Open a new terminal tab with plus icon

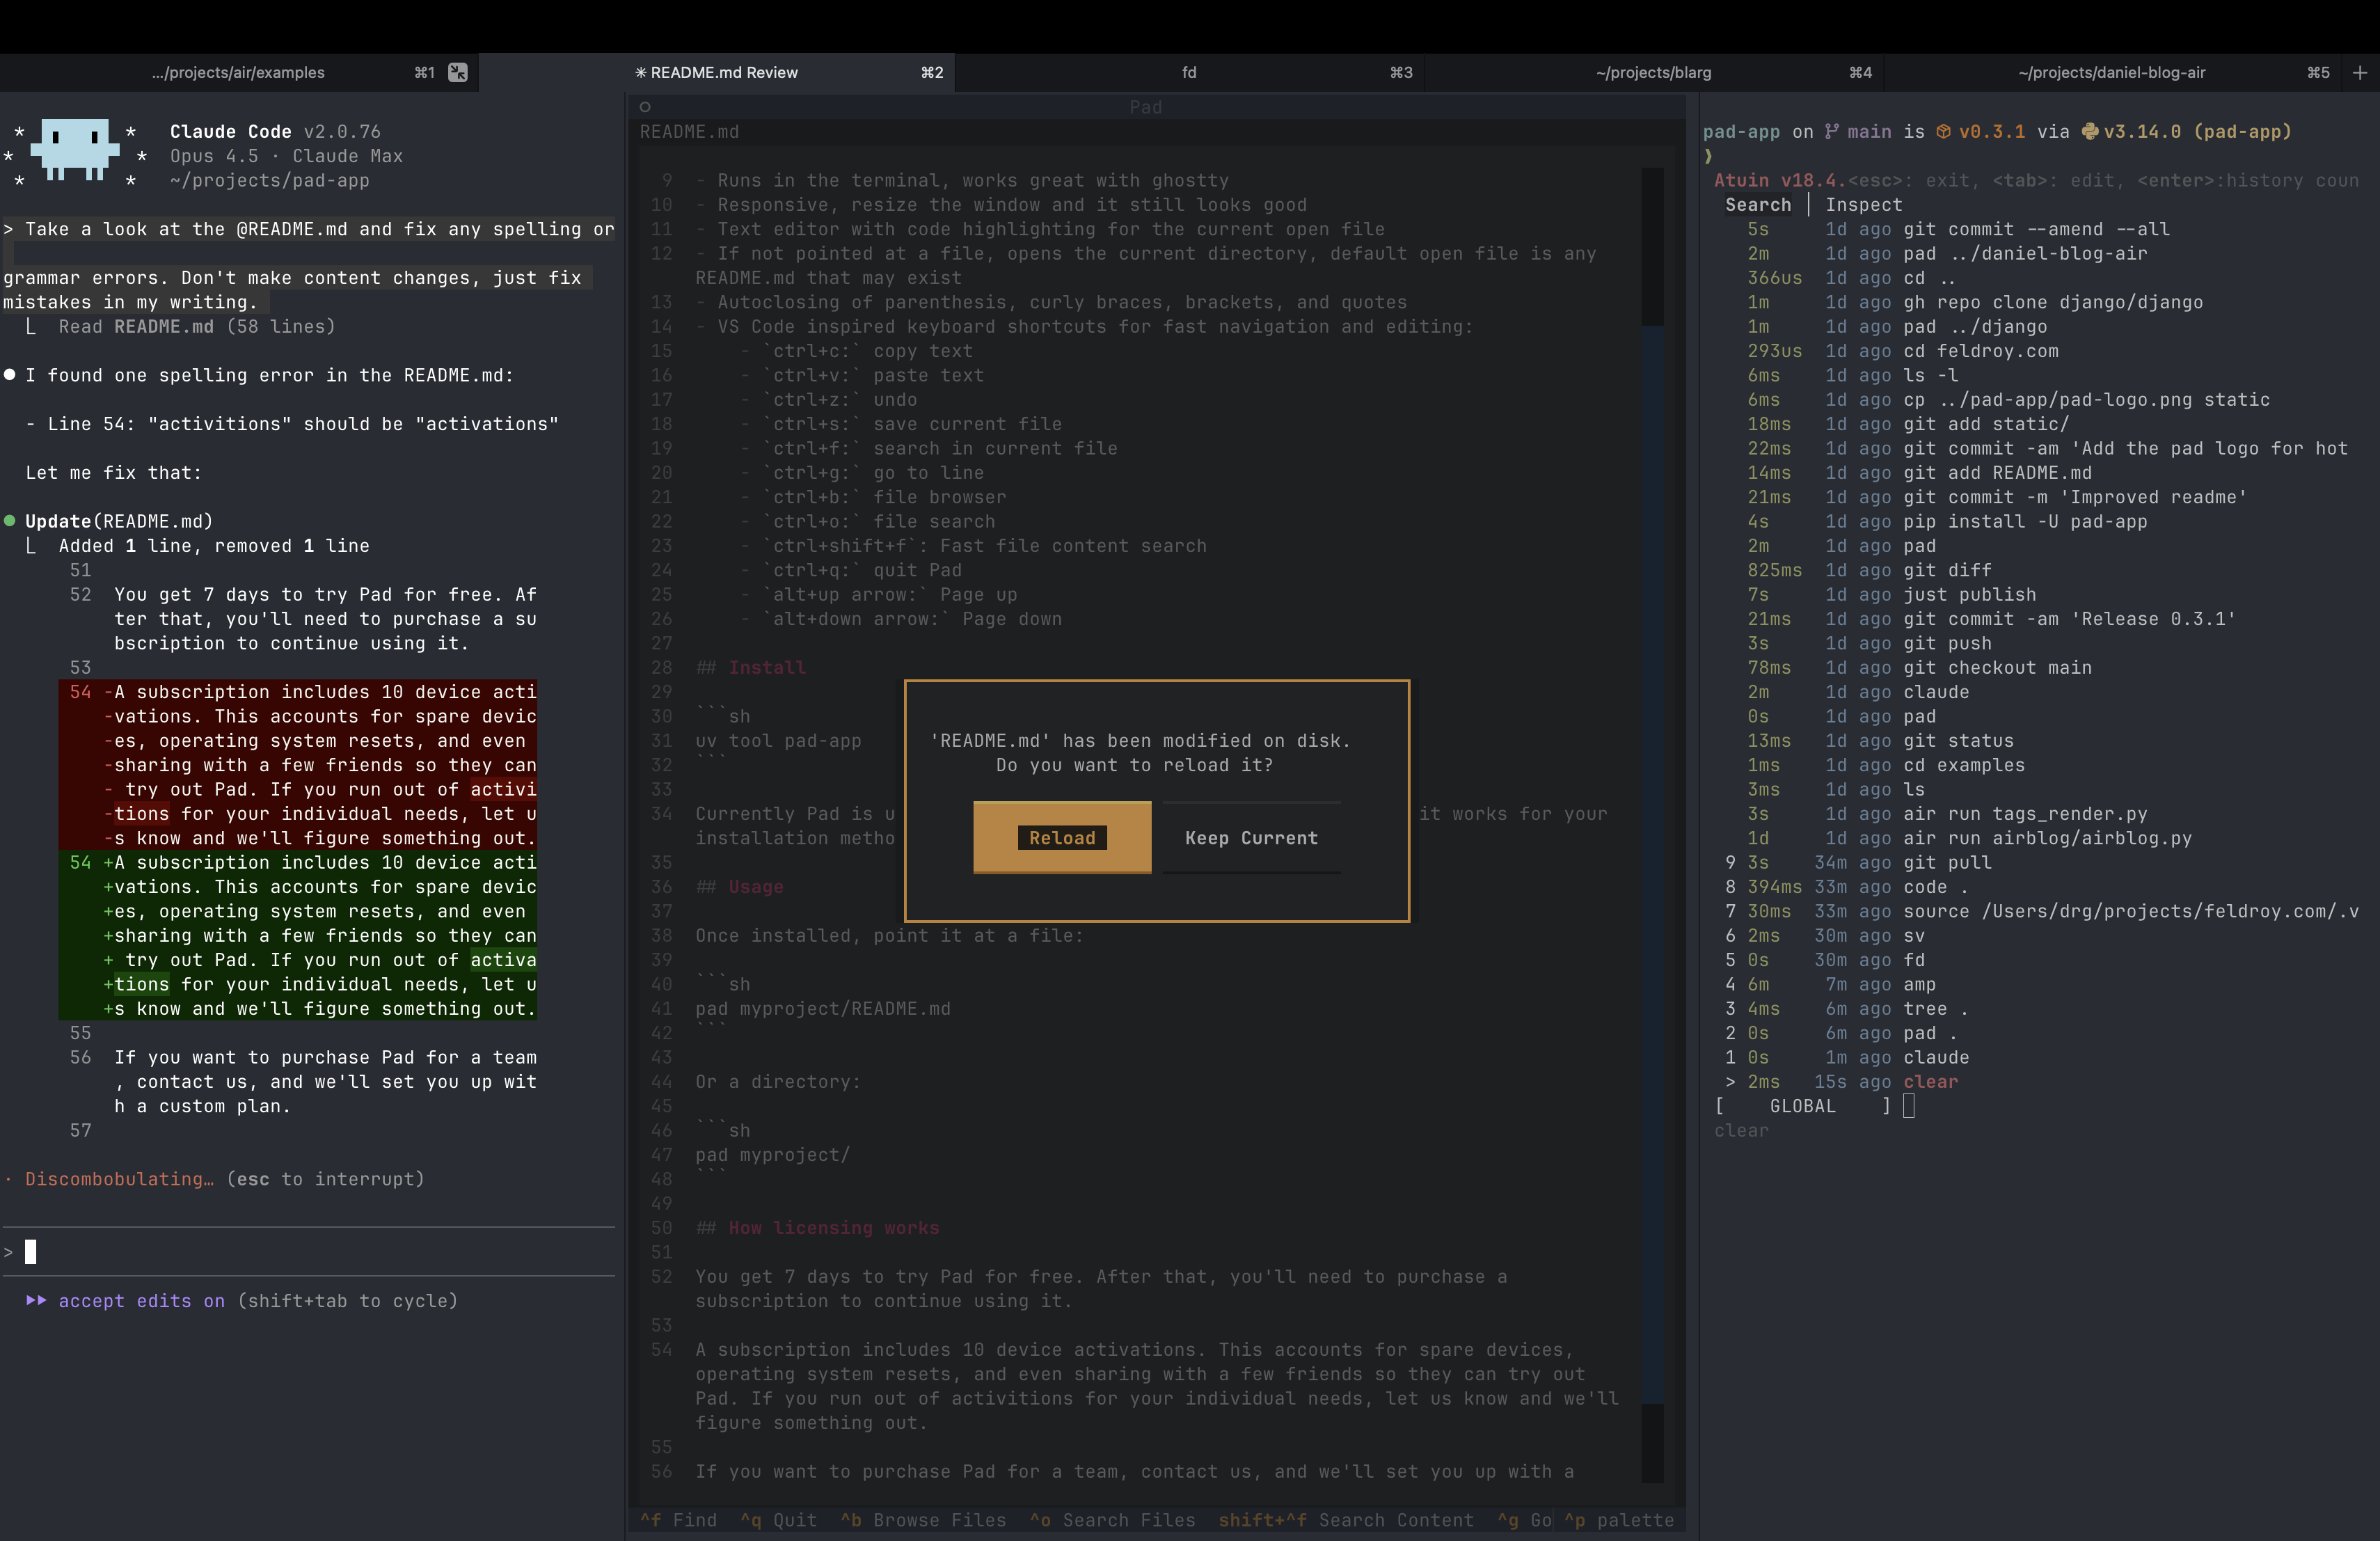tap(2360, 72)
